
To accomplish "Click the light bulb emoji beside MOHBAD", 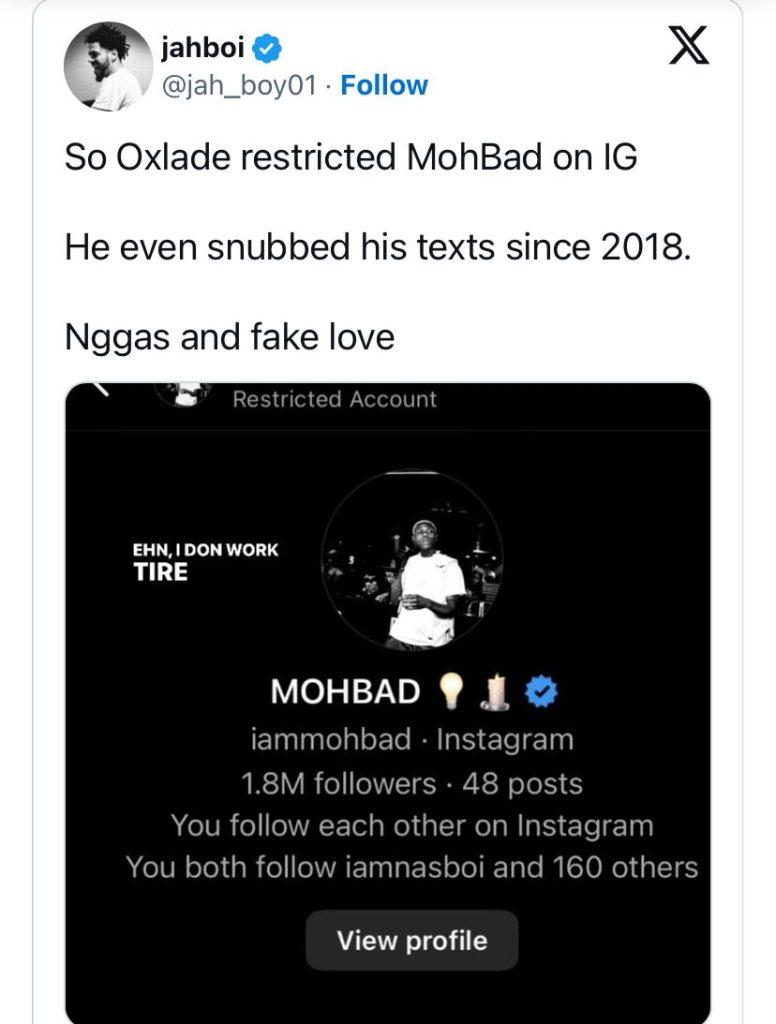I will [x=452, y=690].
